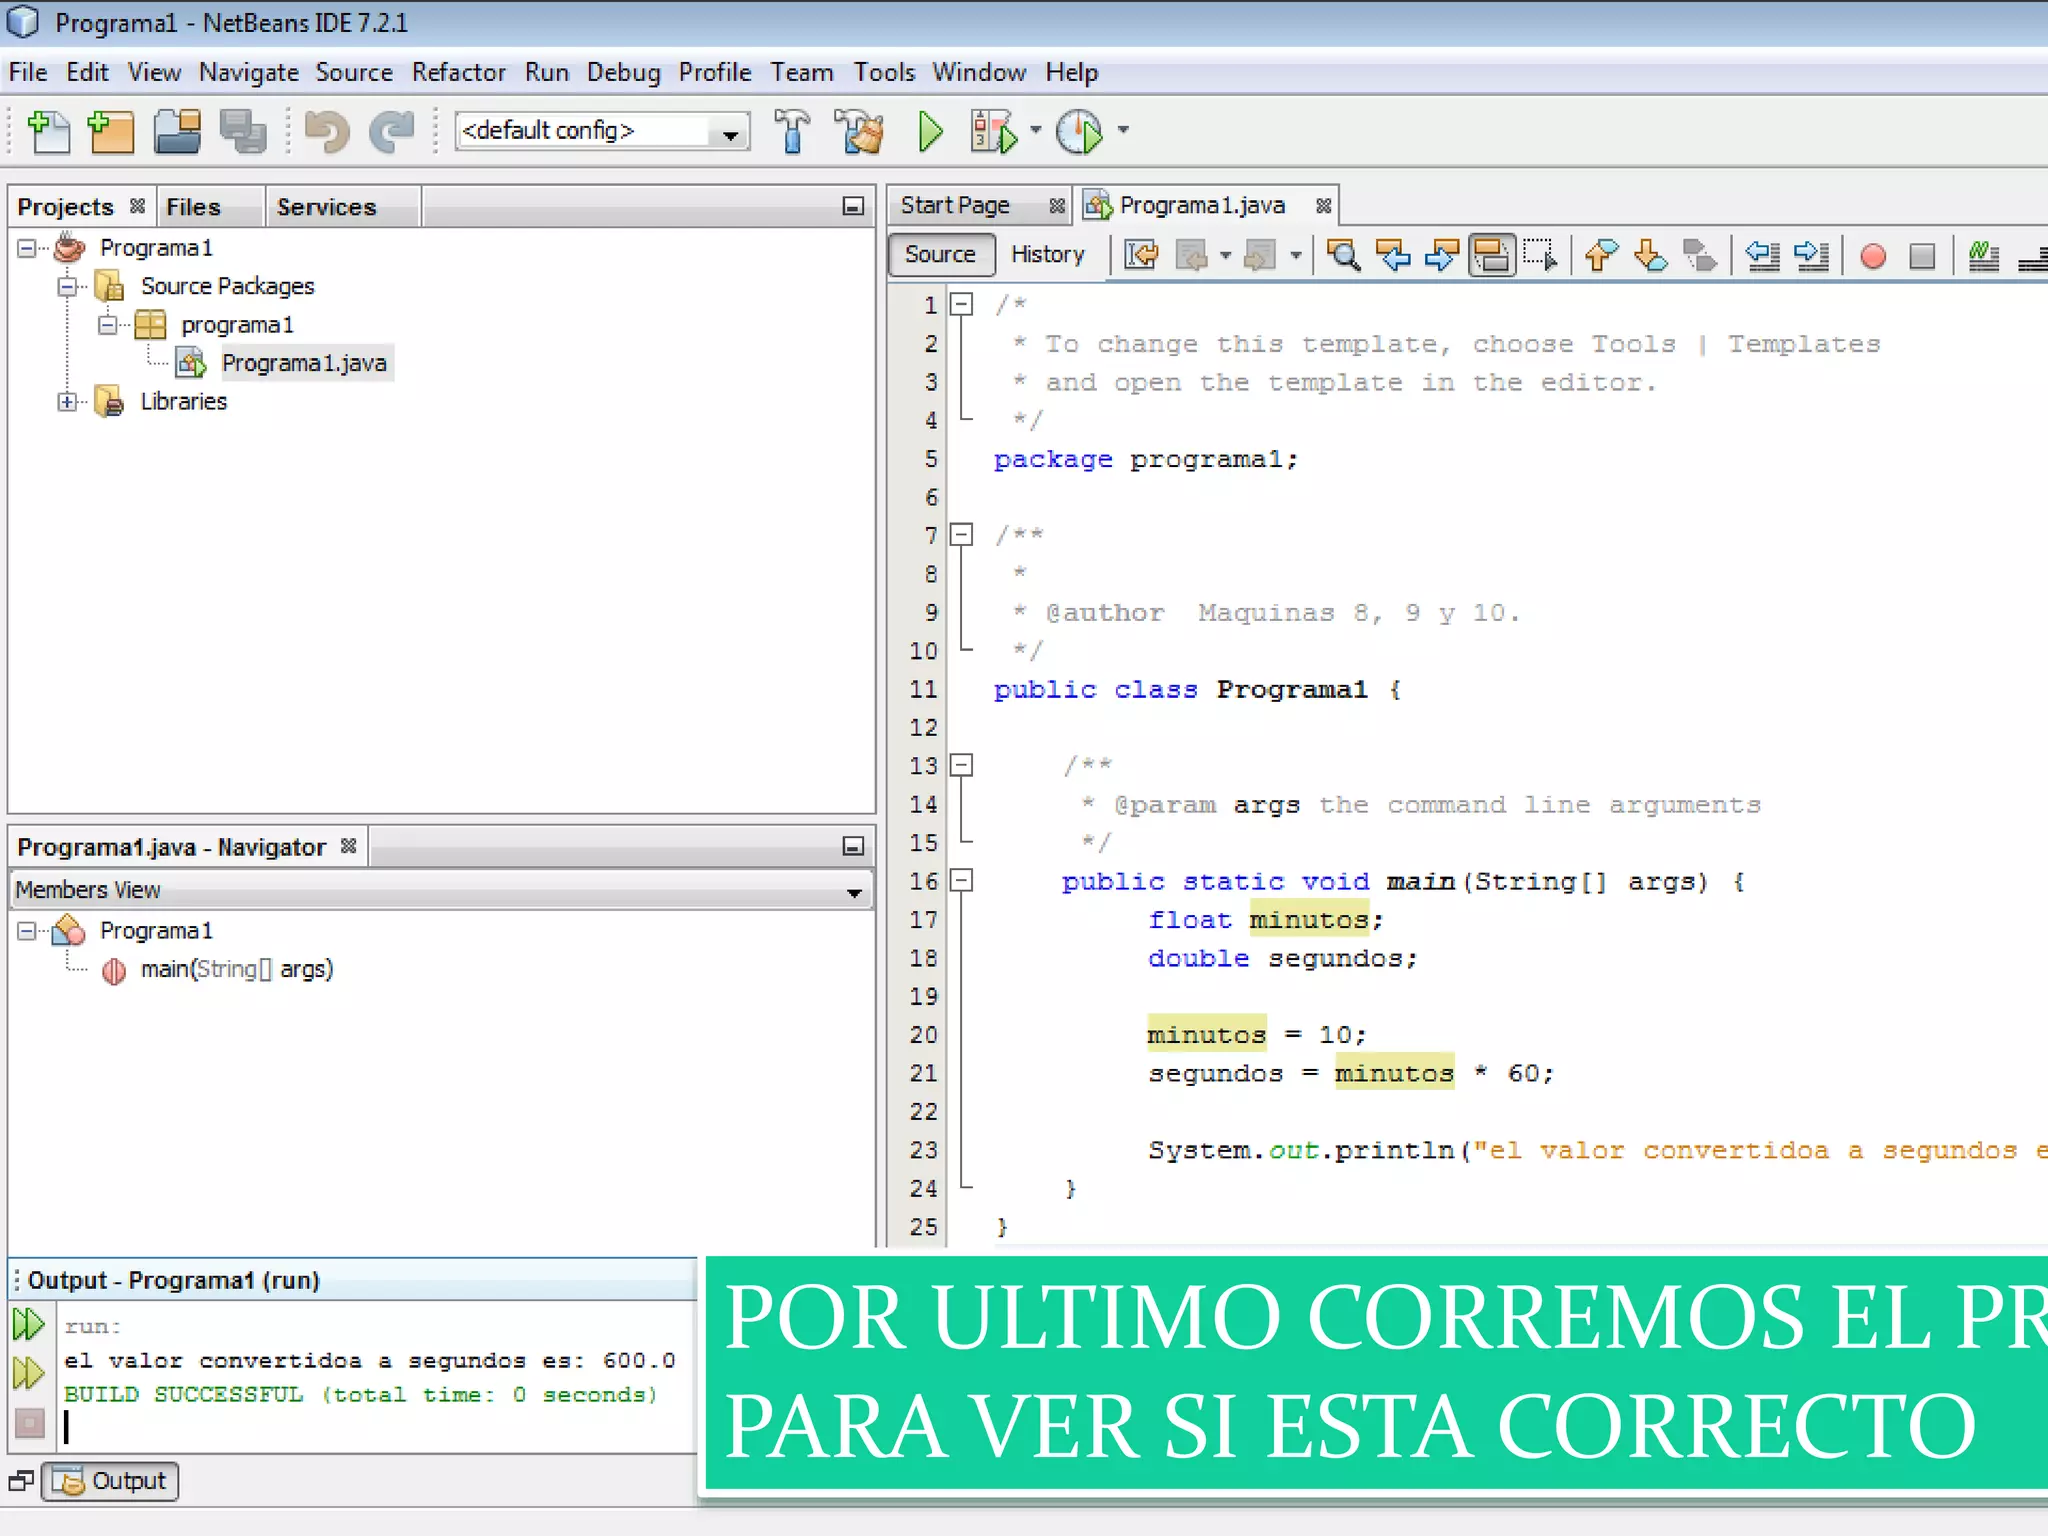
Task: Collapse programa1 package tree node
Action: pos(108,325)
